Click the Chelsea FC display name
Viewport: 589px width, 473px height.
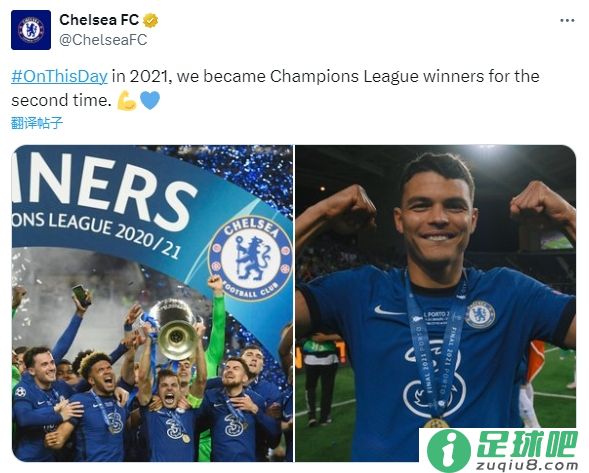pyautogui.click(x=99, y=20)
